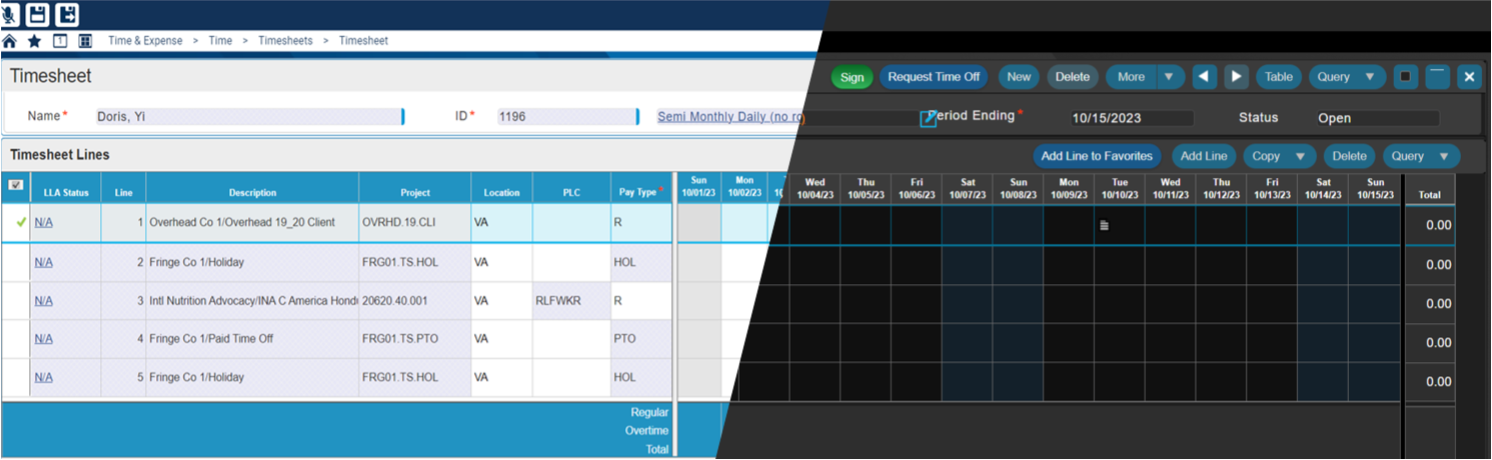Screen dimensions: 1492x460
Task: Click Request Time Off button
Action: tap(934, 77)
